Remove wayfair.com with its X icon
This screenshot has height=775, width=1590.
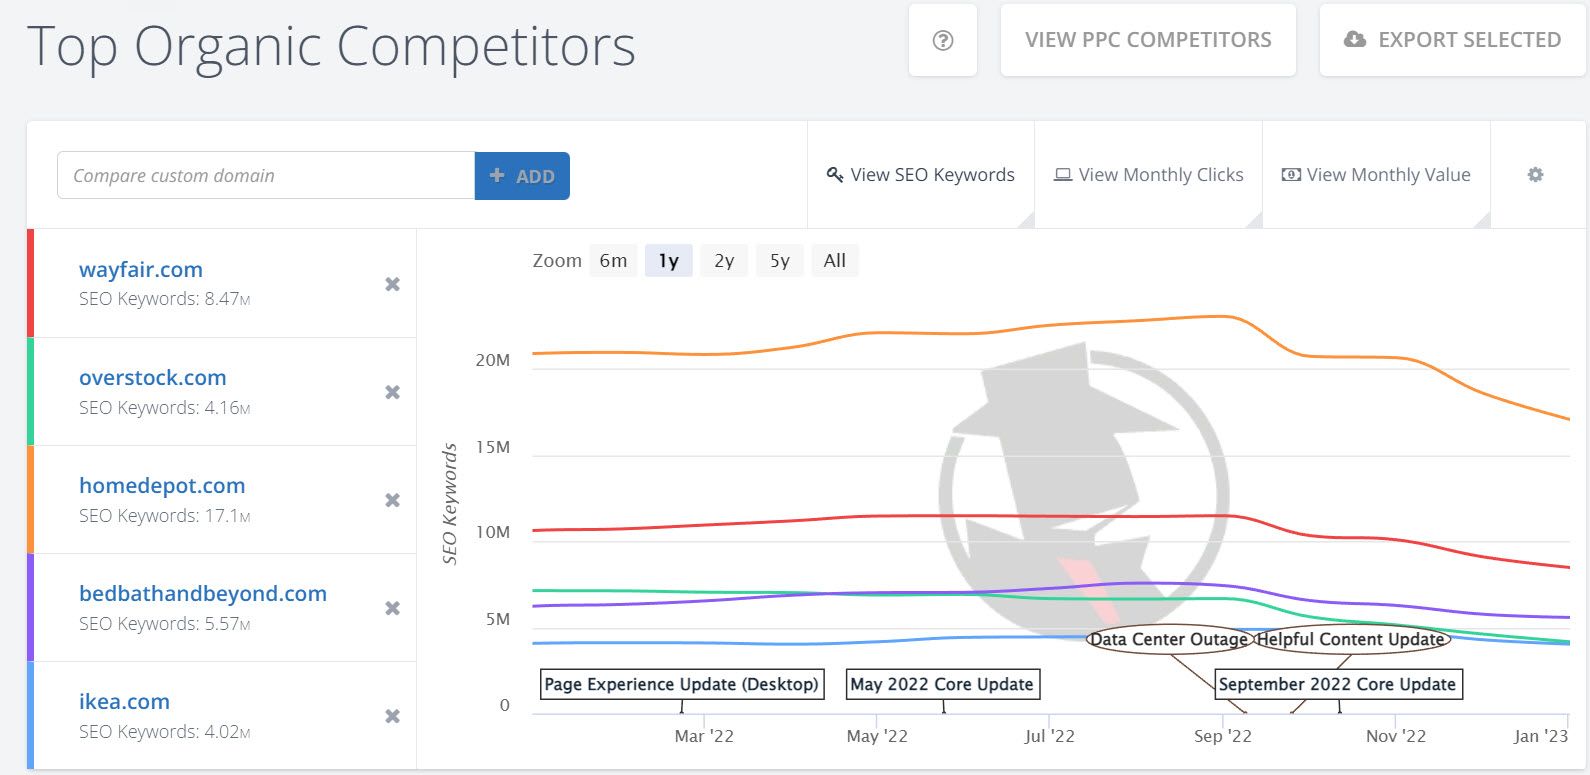[392, 284]
